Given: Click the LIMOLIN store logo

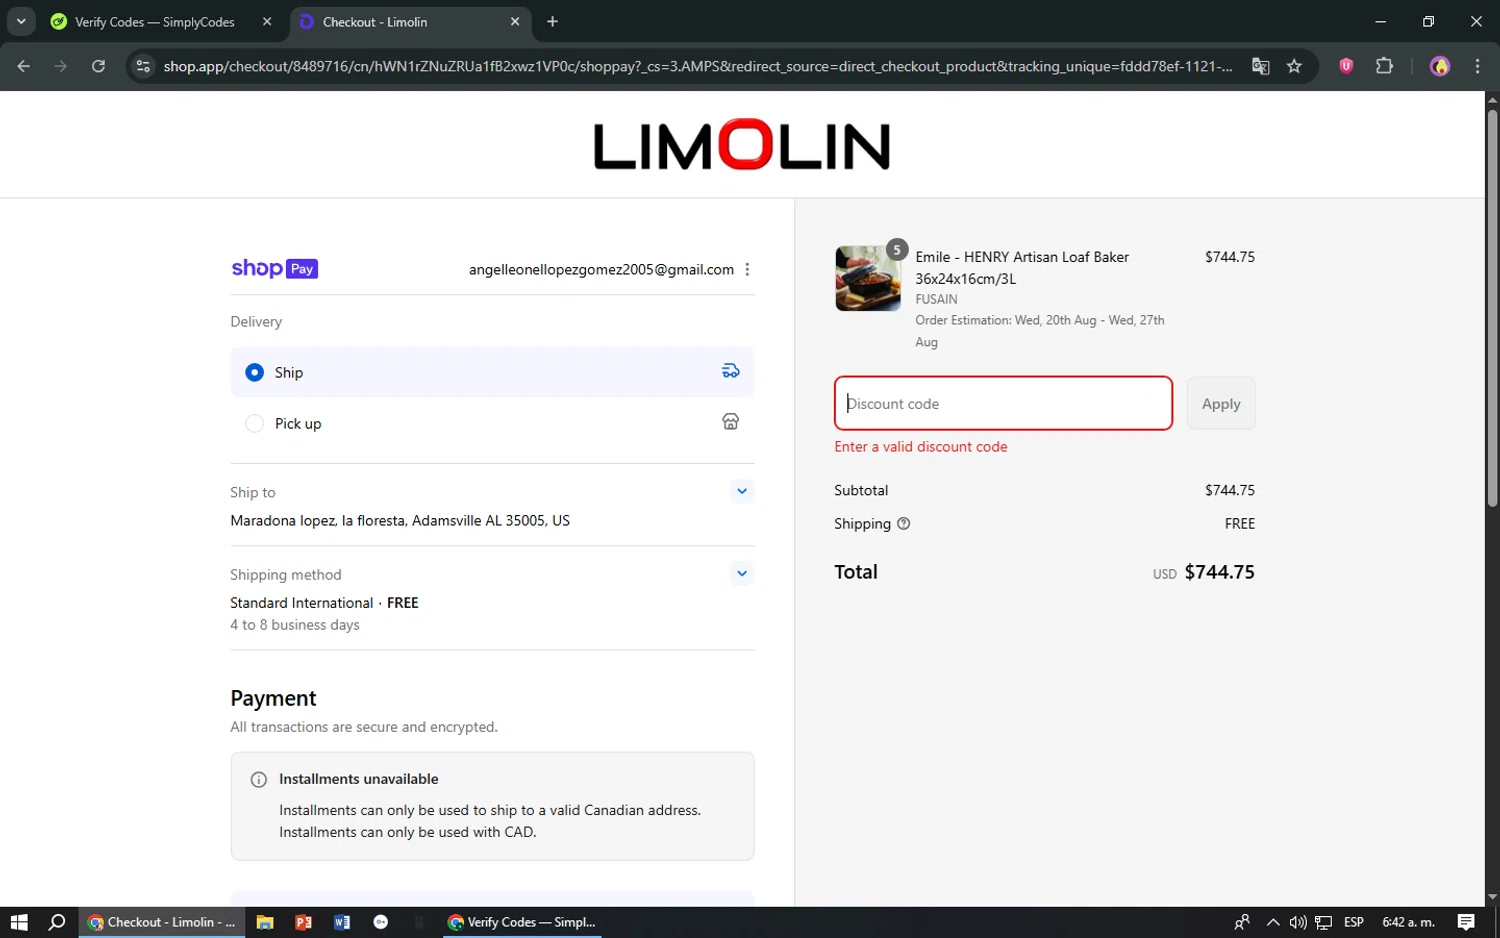Looking at the screenshot, I should [x=741, y=146].
